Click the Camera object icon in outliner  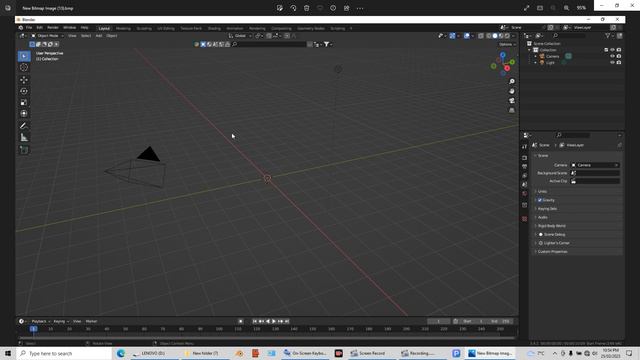point(542,56)
